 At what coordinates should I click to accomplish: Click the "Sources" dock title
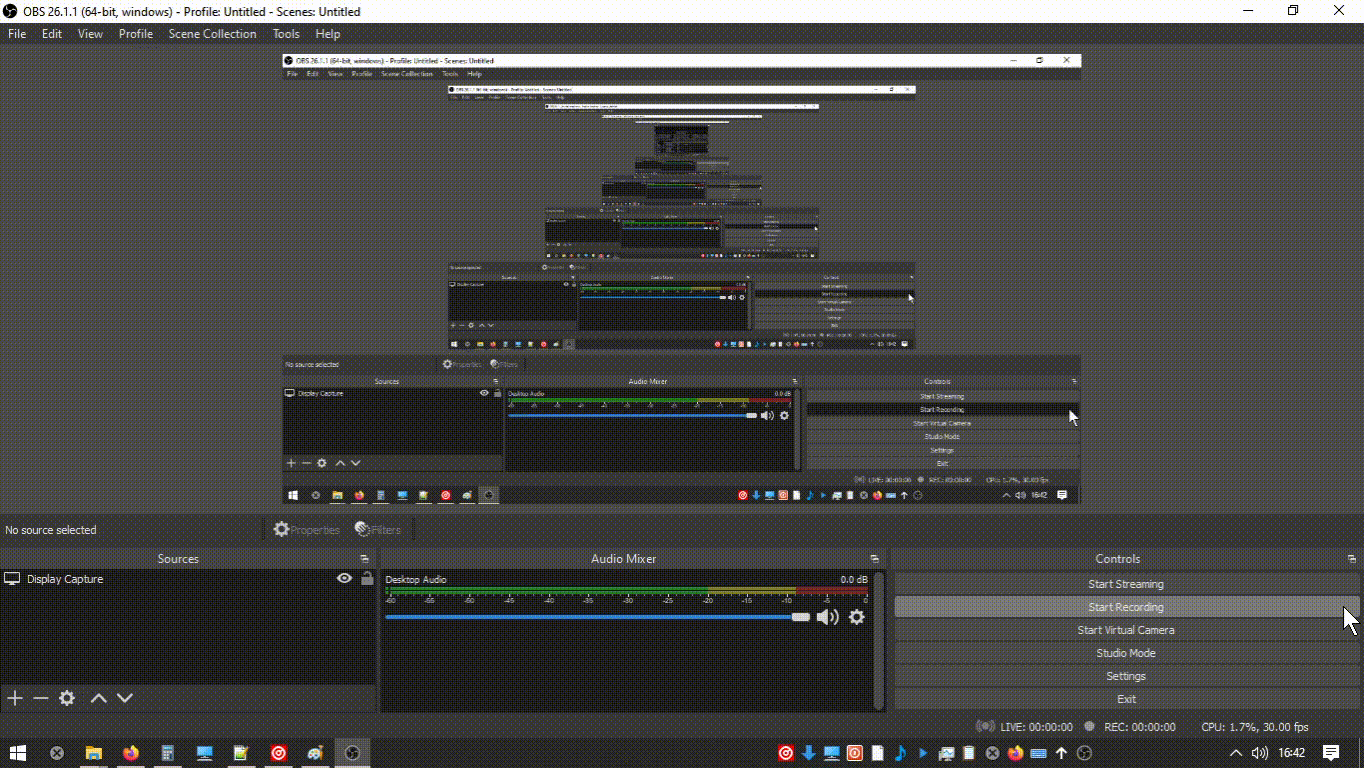[178, 559]
